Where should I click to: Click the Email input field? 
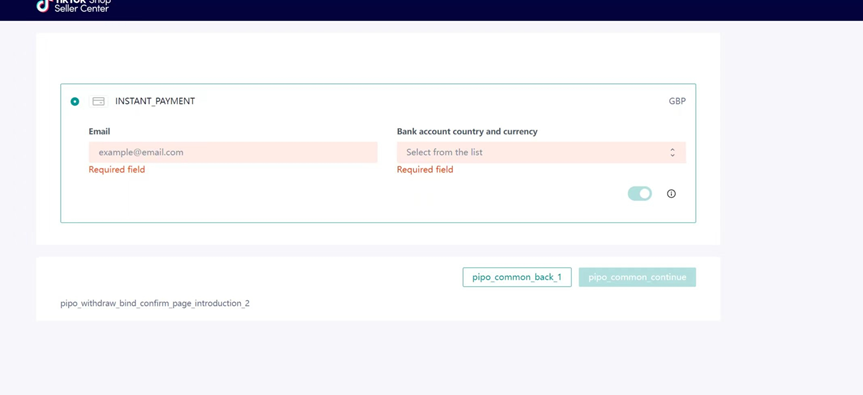[233, 152]
